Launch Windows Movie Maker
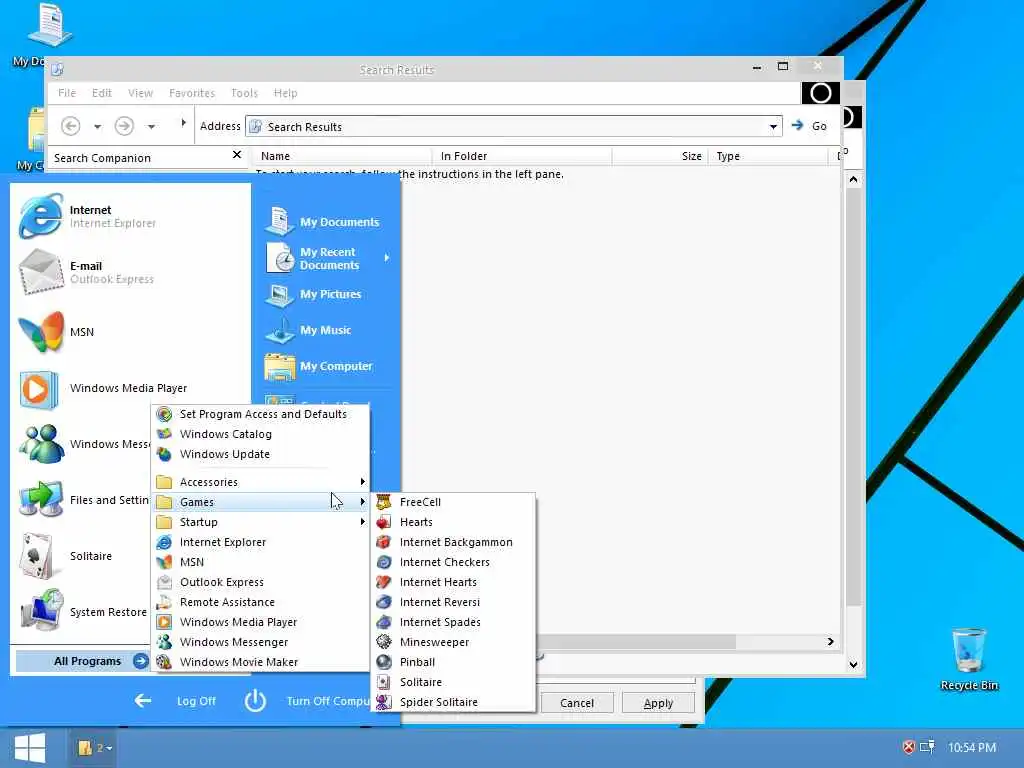This screenshot has width=1024, height=768. tap(261, 662)
